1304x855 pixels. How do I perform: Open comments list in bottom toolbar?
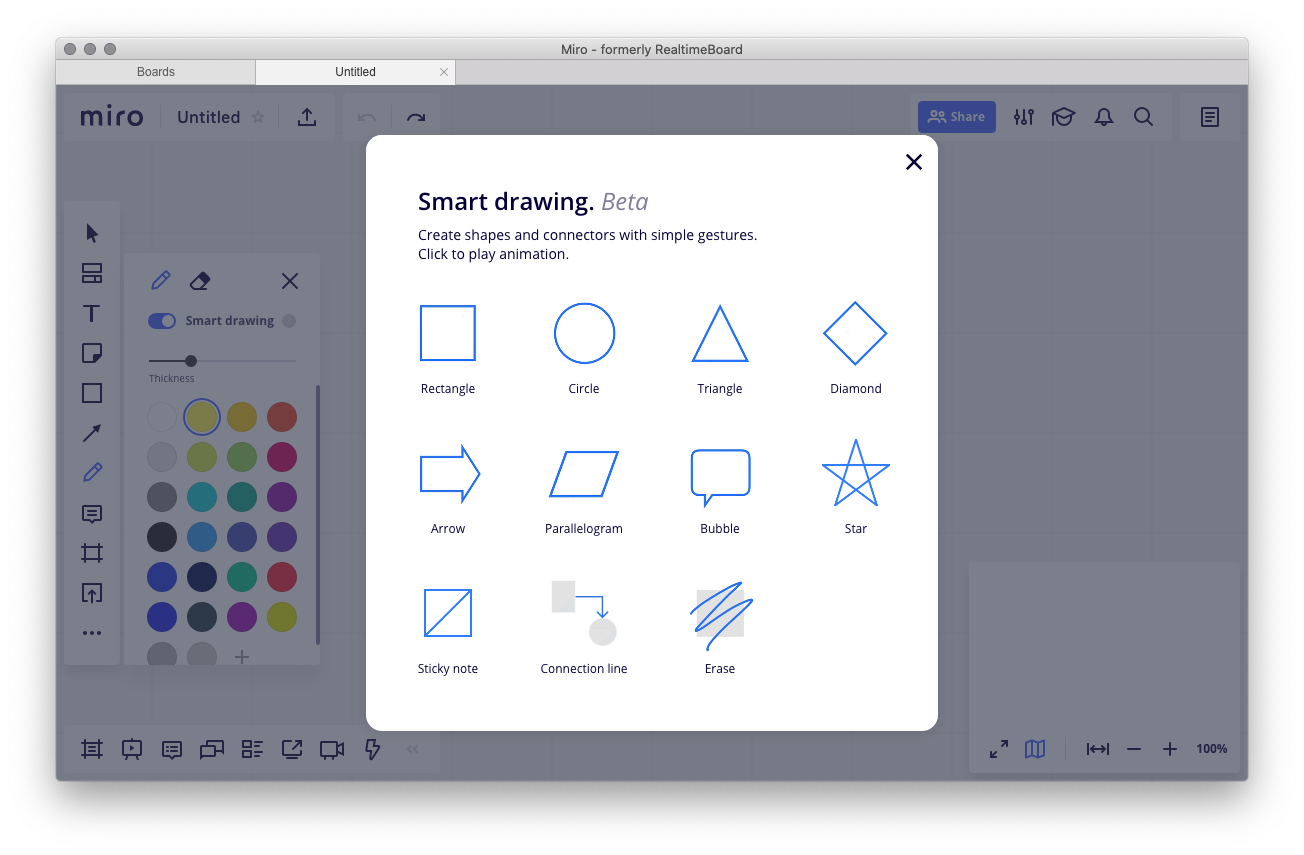click(x=172, y=749)
